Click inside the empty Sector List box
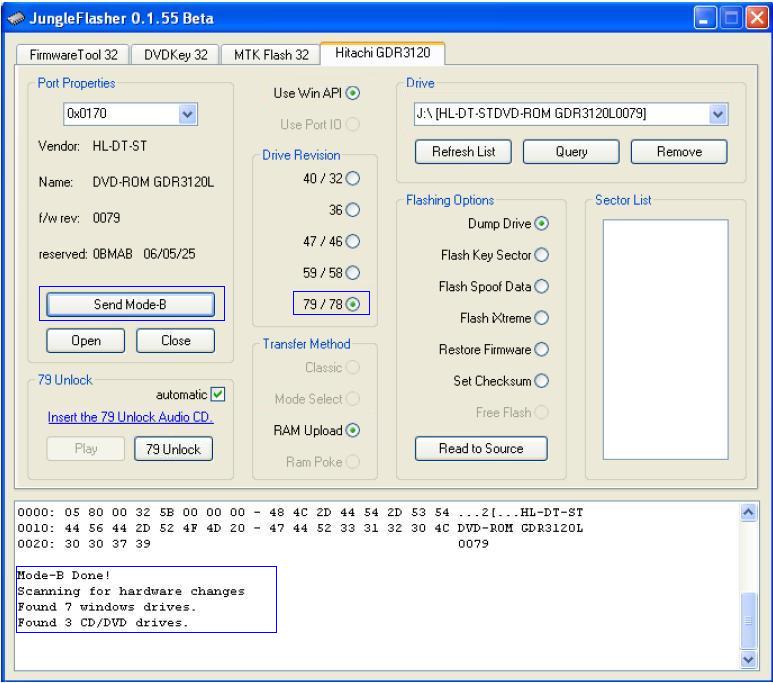The width and height of the screenshot is (773, 683). coord(666,339)
